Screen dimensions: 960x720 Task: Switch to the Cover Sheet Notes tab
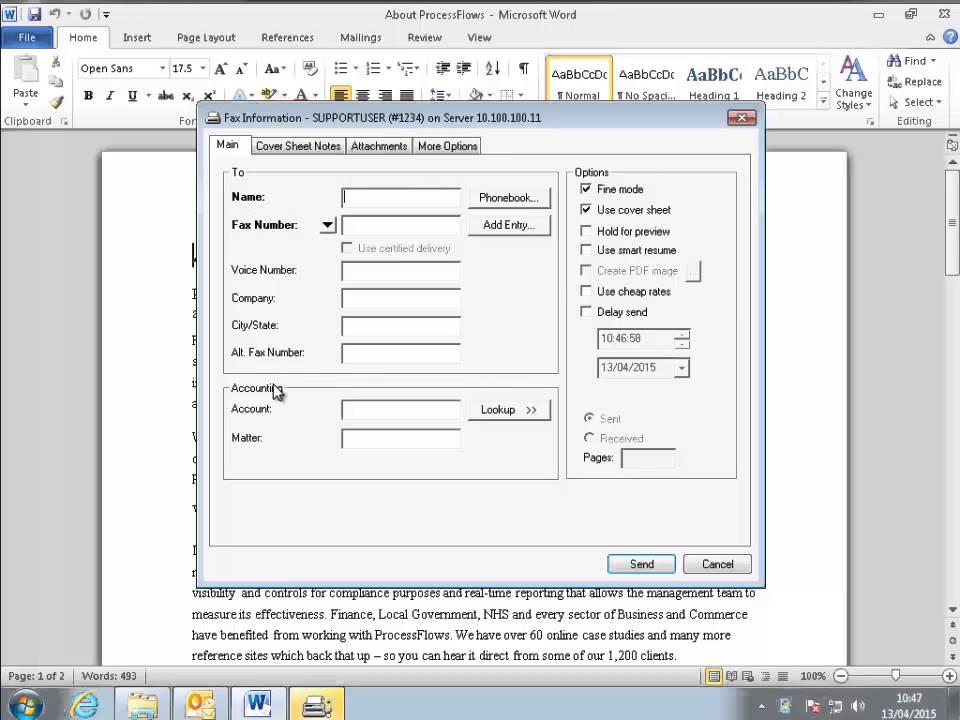pyautogui.click(x=298, y=146)
